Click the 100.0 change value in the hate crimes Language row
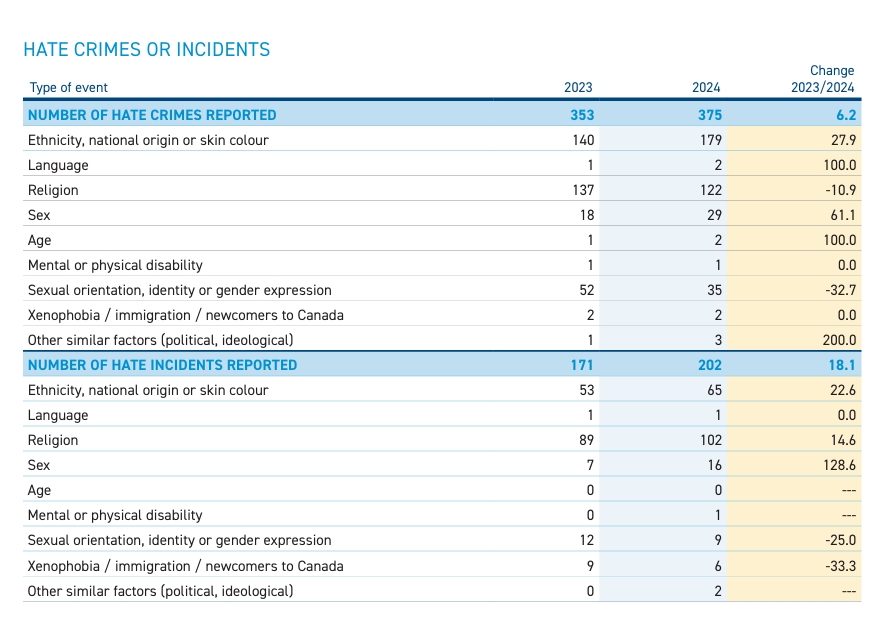Viewport: 884px width, 618px height. click(x=839, y=165)
